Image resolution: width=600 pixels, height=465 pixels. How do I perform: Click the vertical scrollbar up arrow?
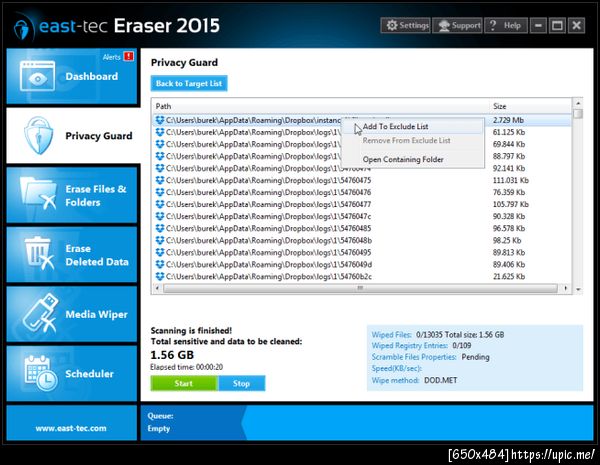pyautogui.click(x=578, y=103)
